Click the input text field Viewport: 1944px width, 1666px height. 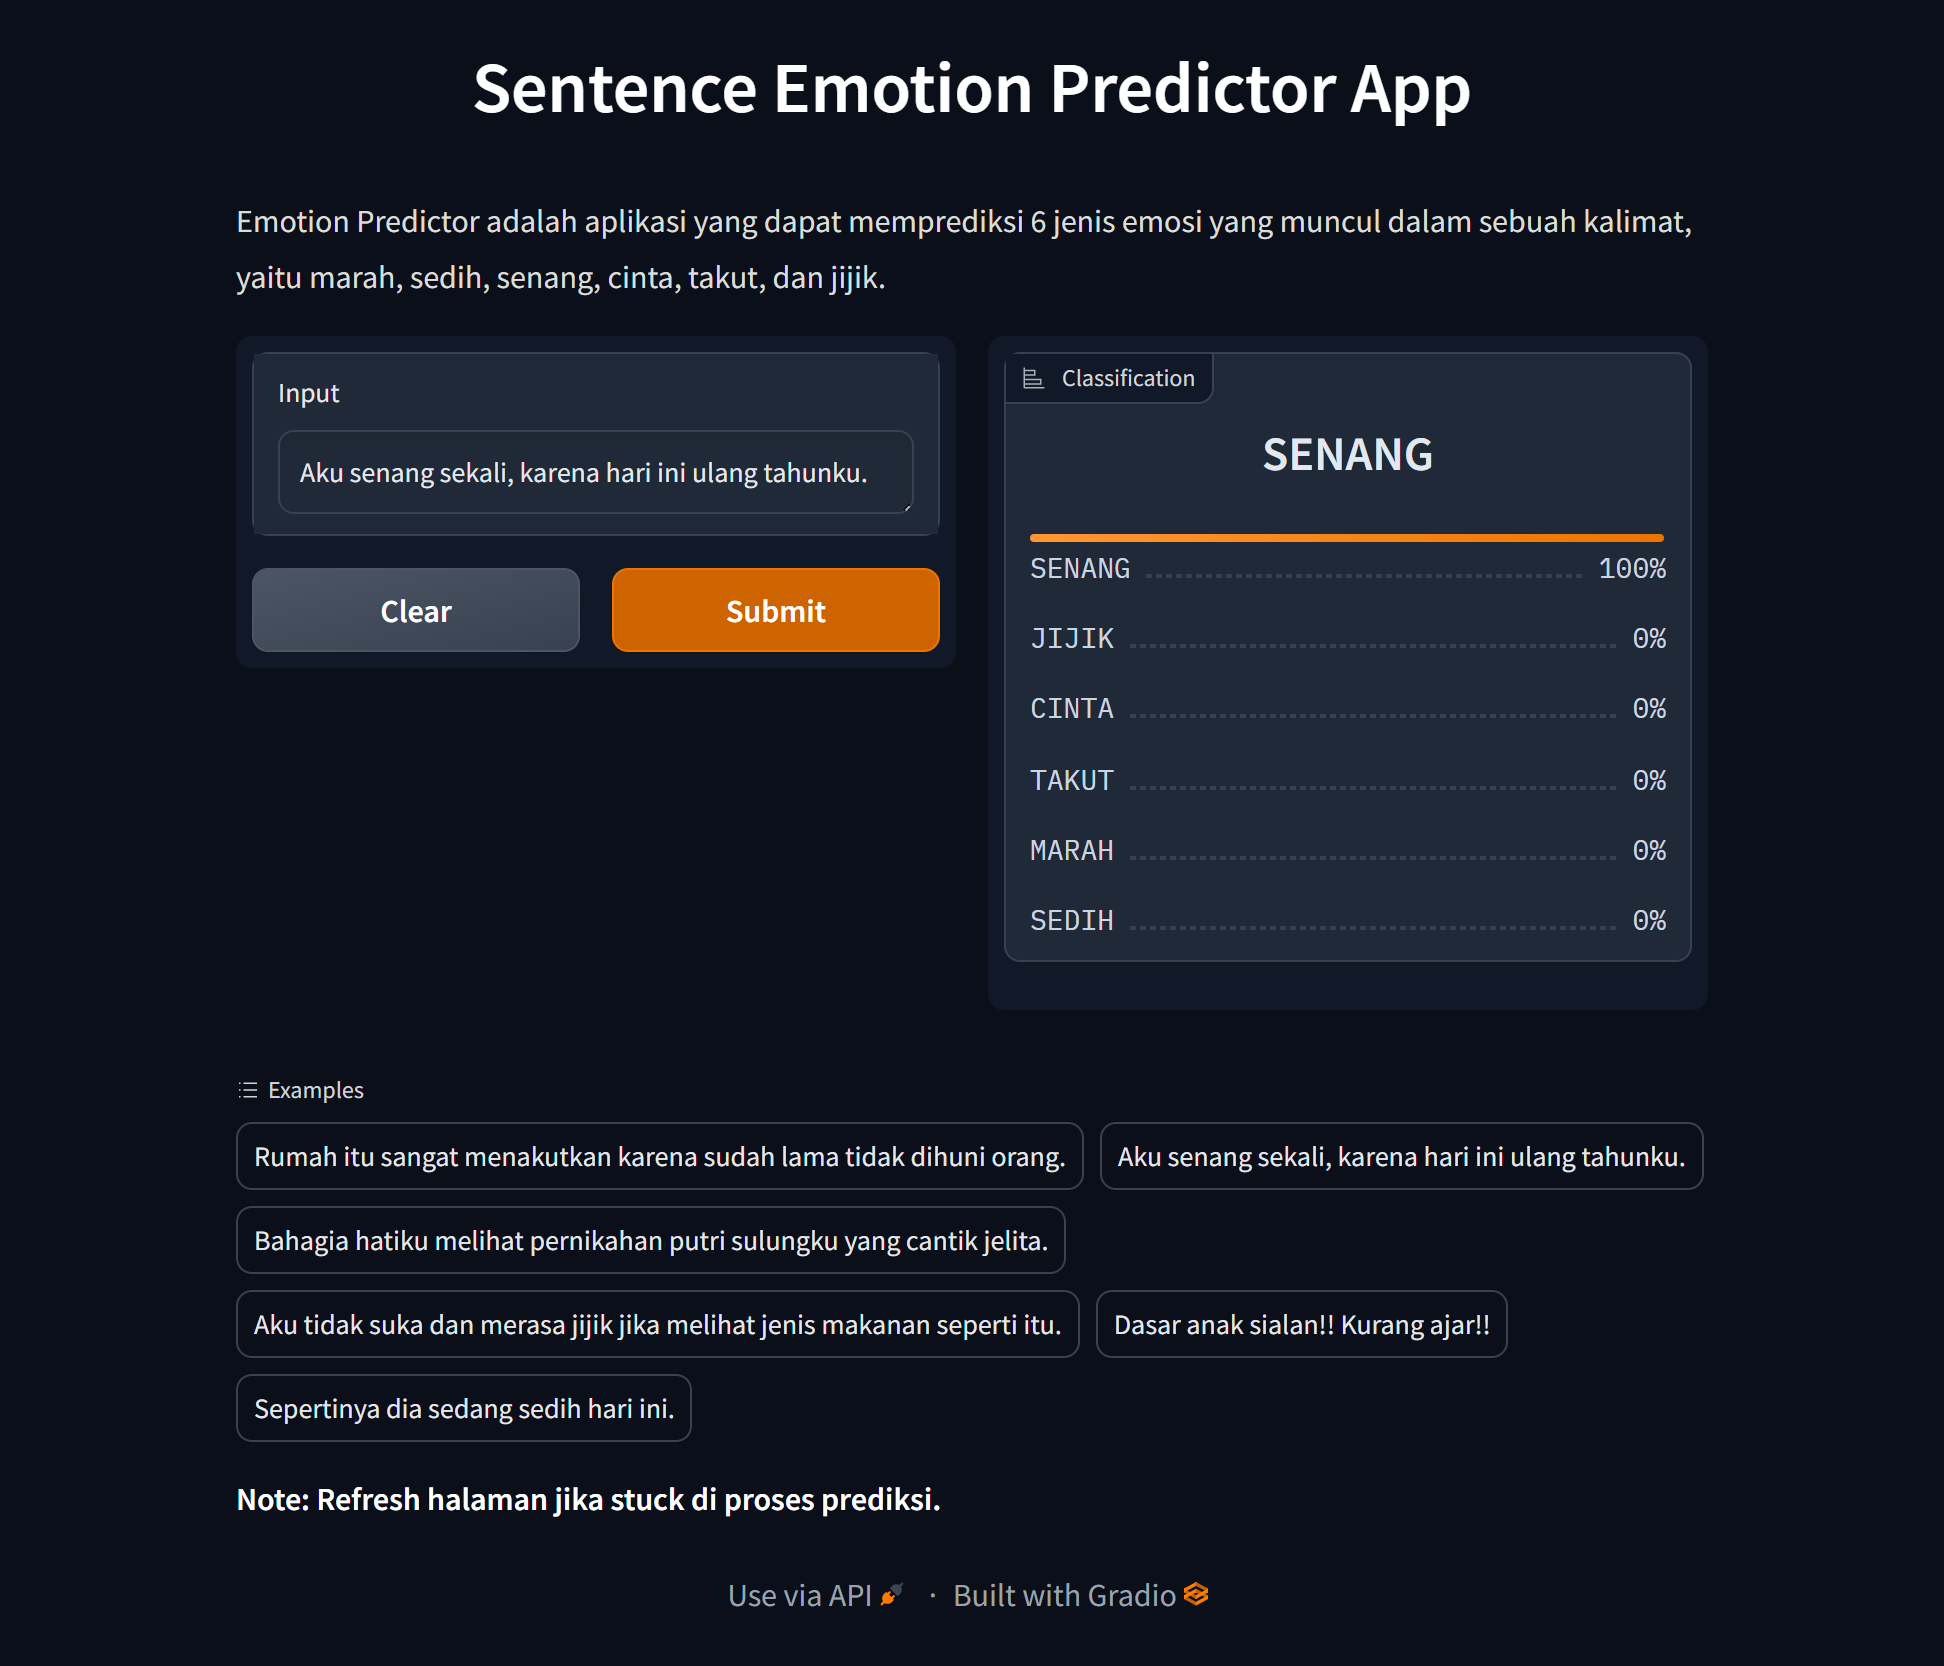[x=598, y=471]
